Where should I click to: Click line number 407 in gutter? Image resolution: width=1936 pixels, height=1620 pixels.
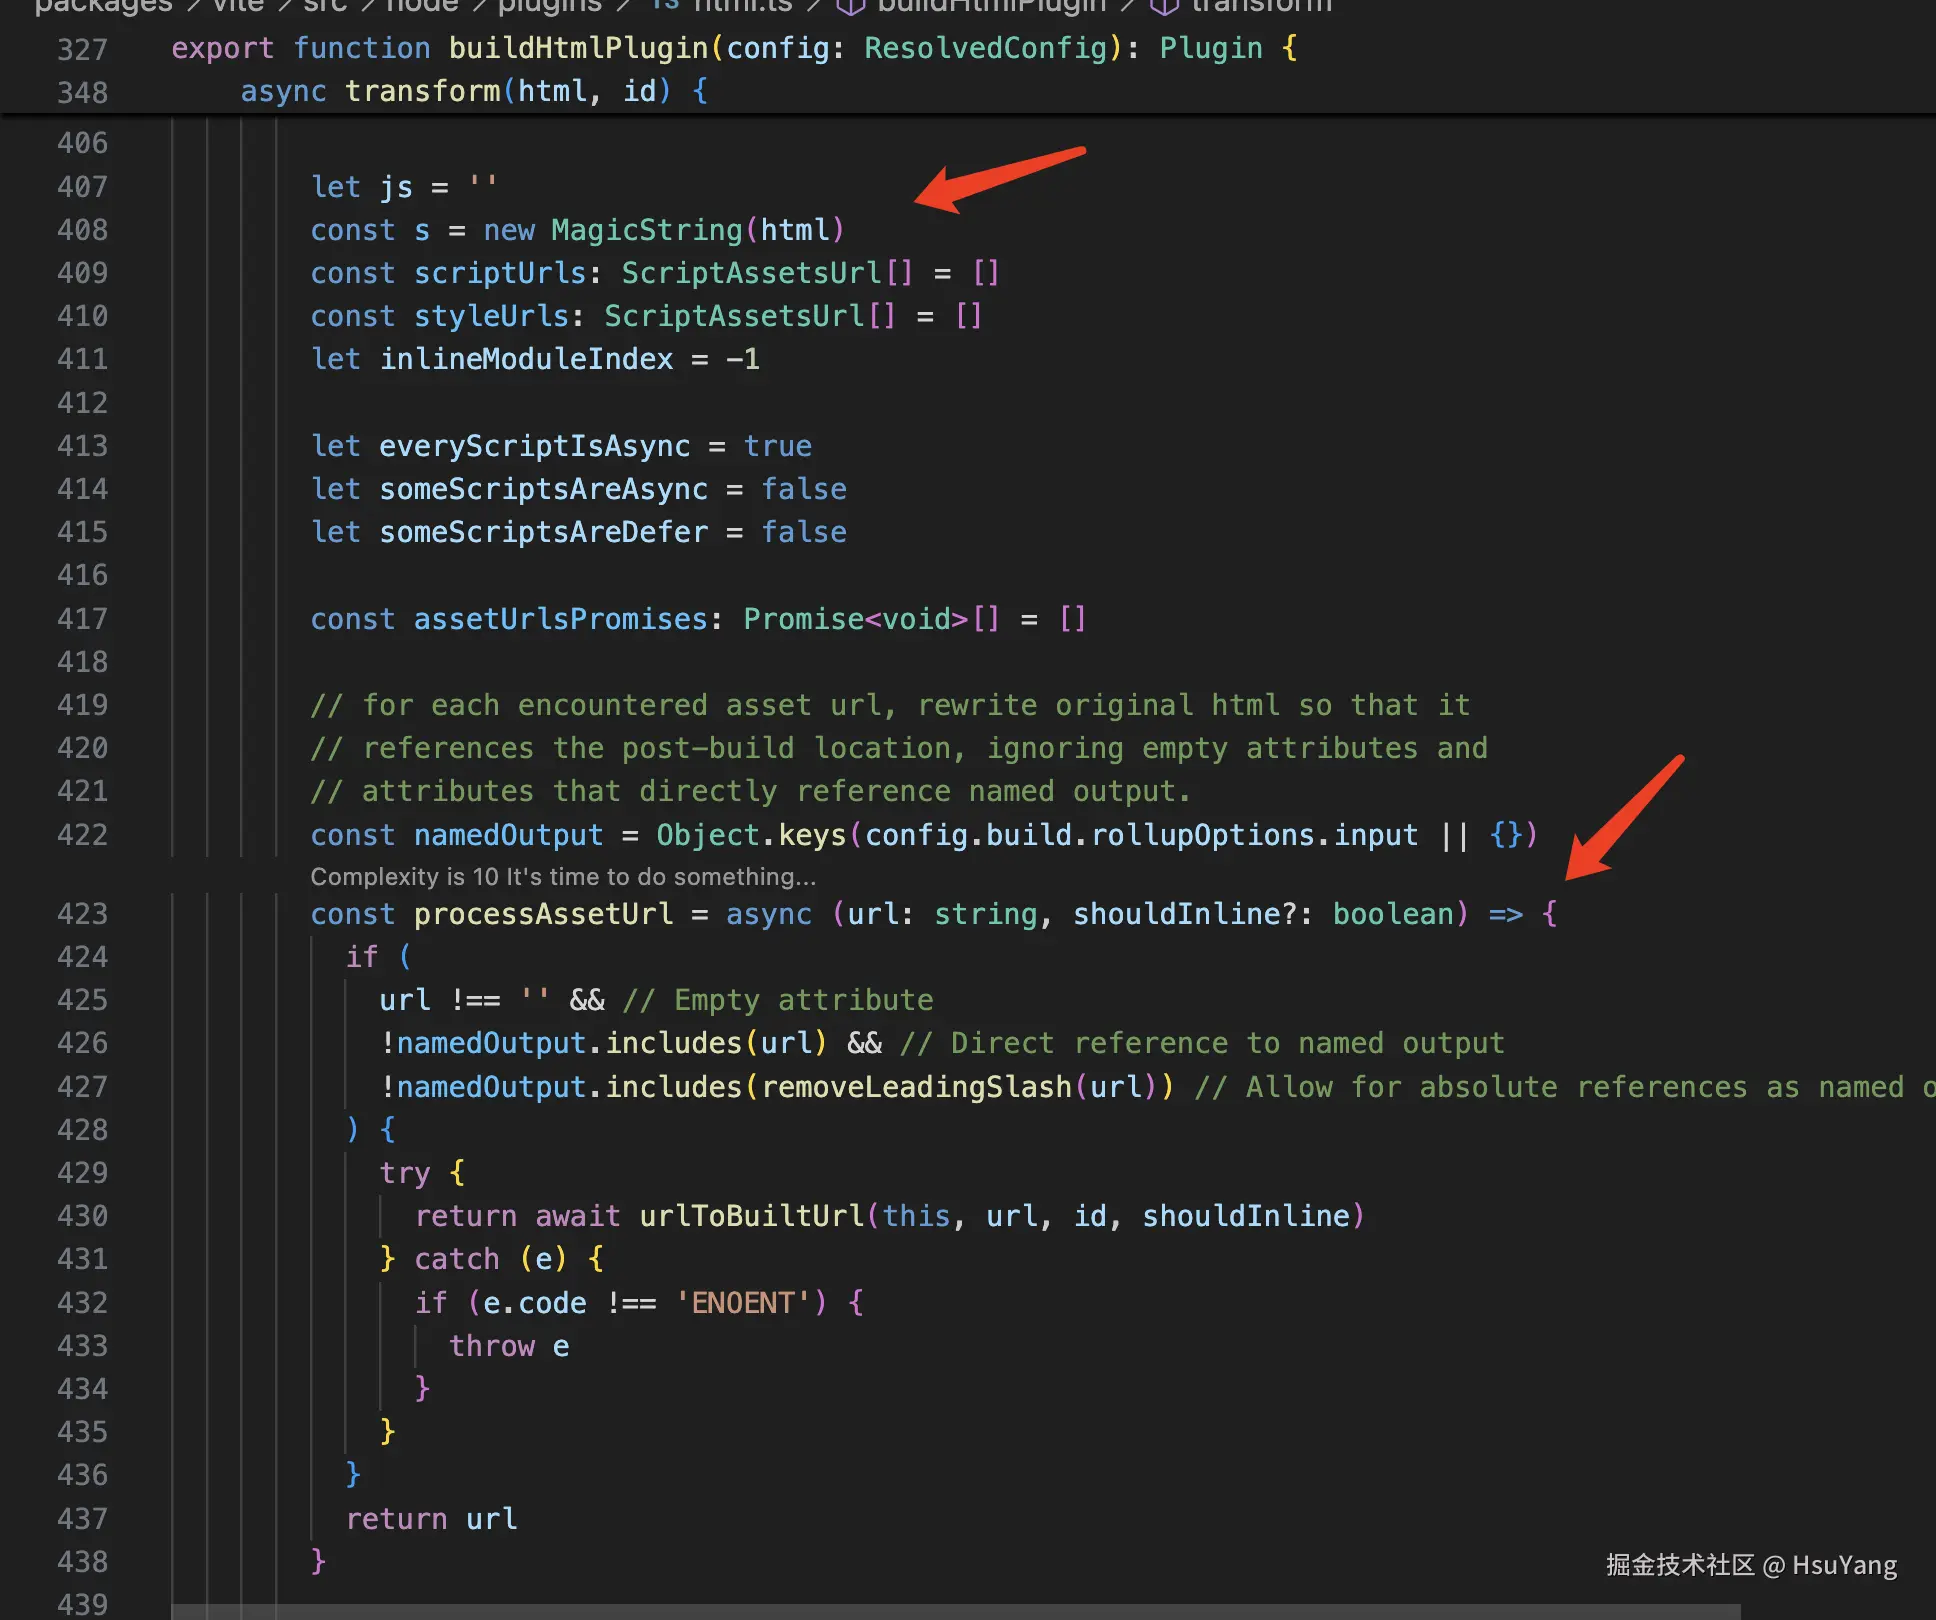[x=82, y=187]
